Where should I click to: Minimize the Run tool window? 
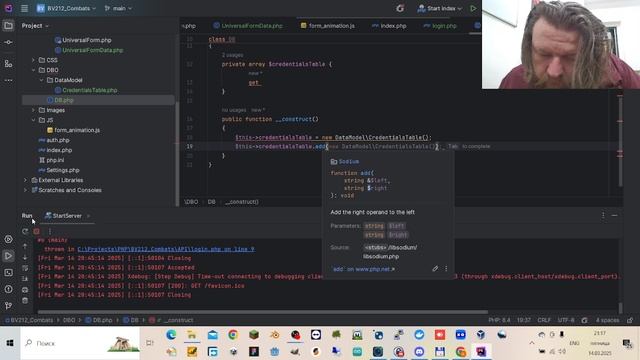coord(615,215)
